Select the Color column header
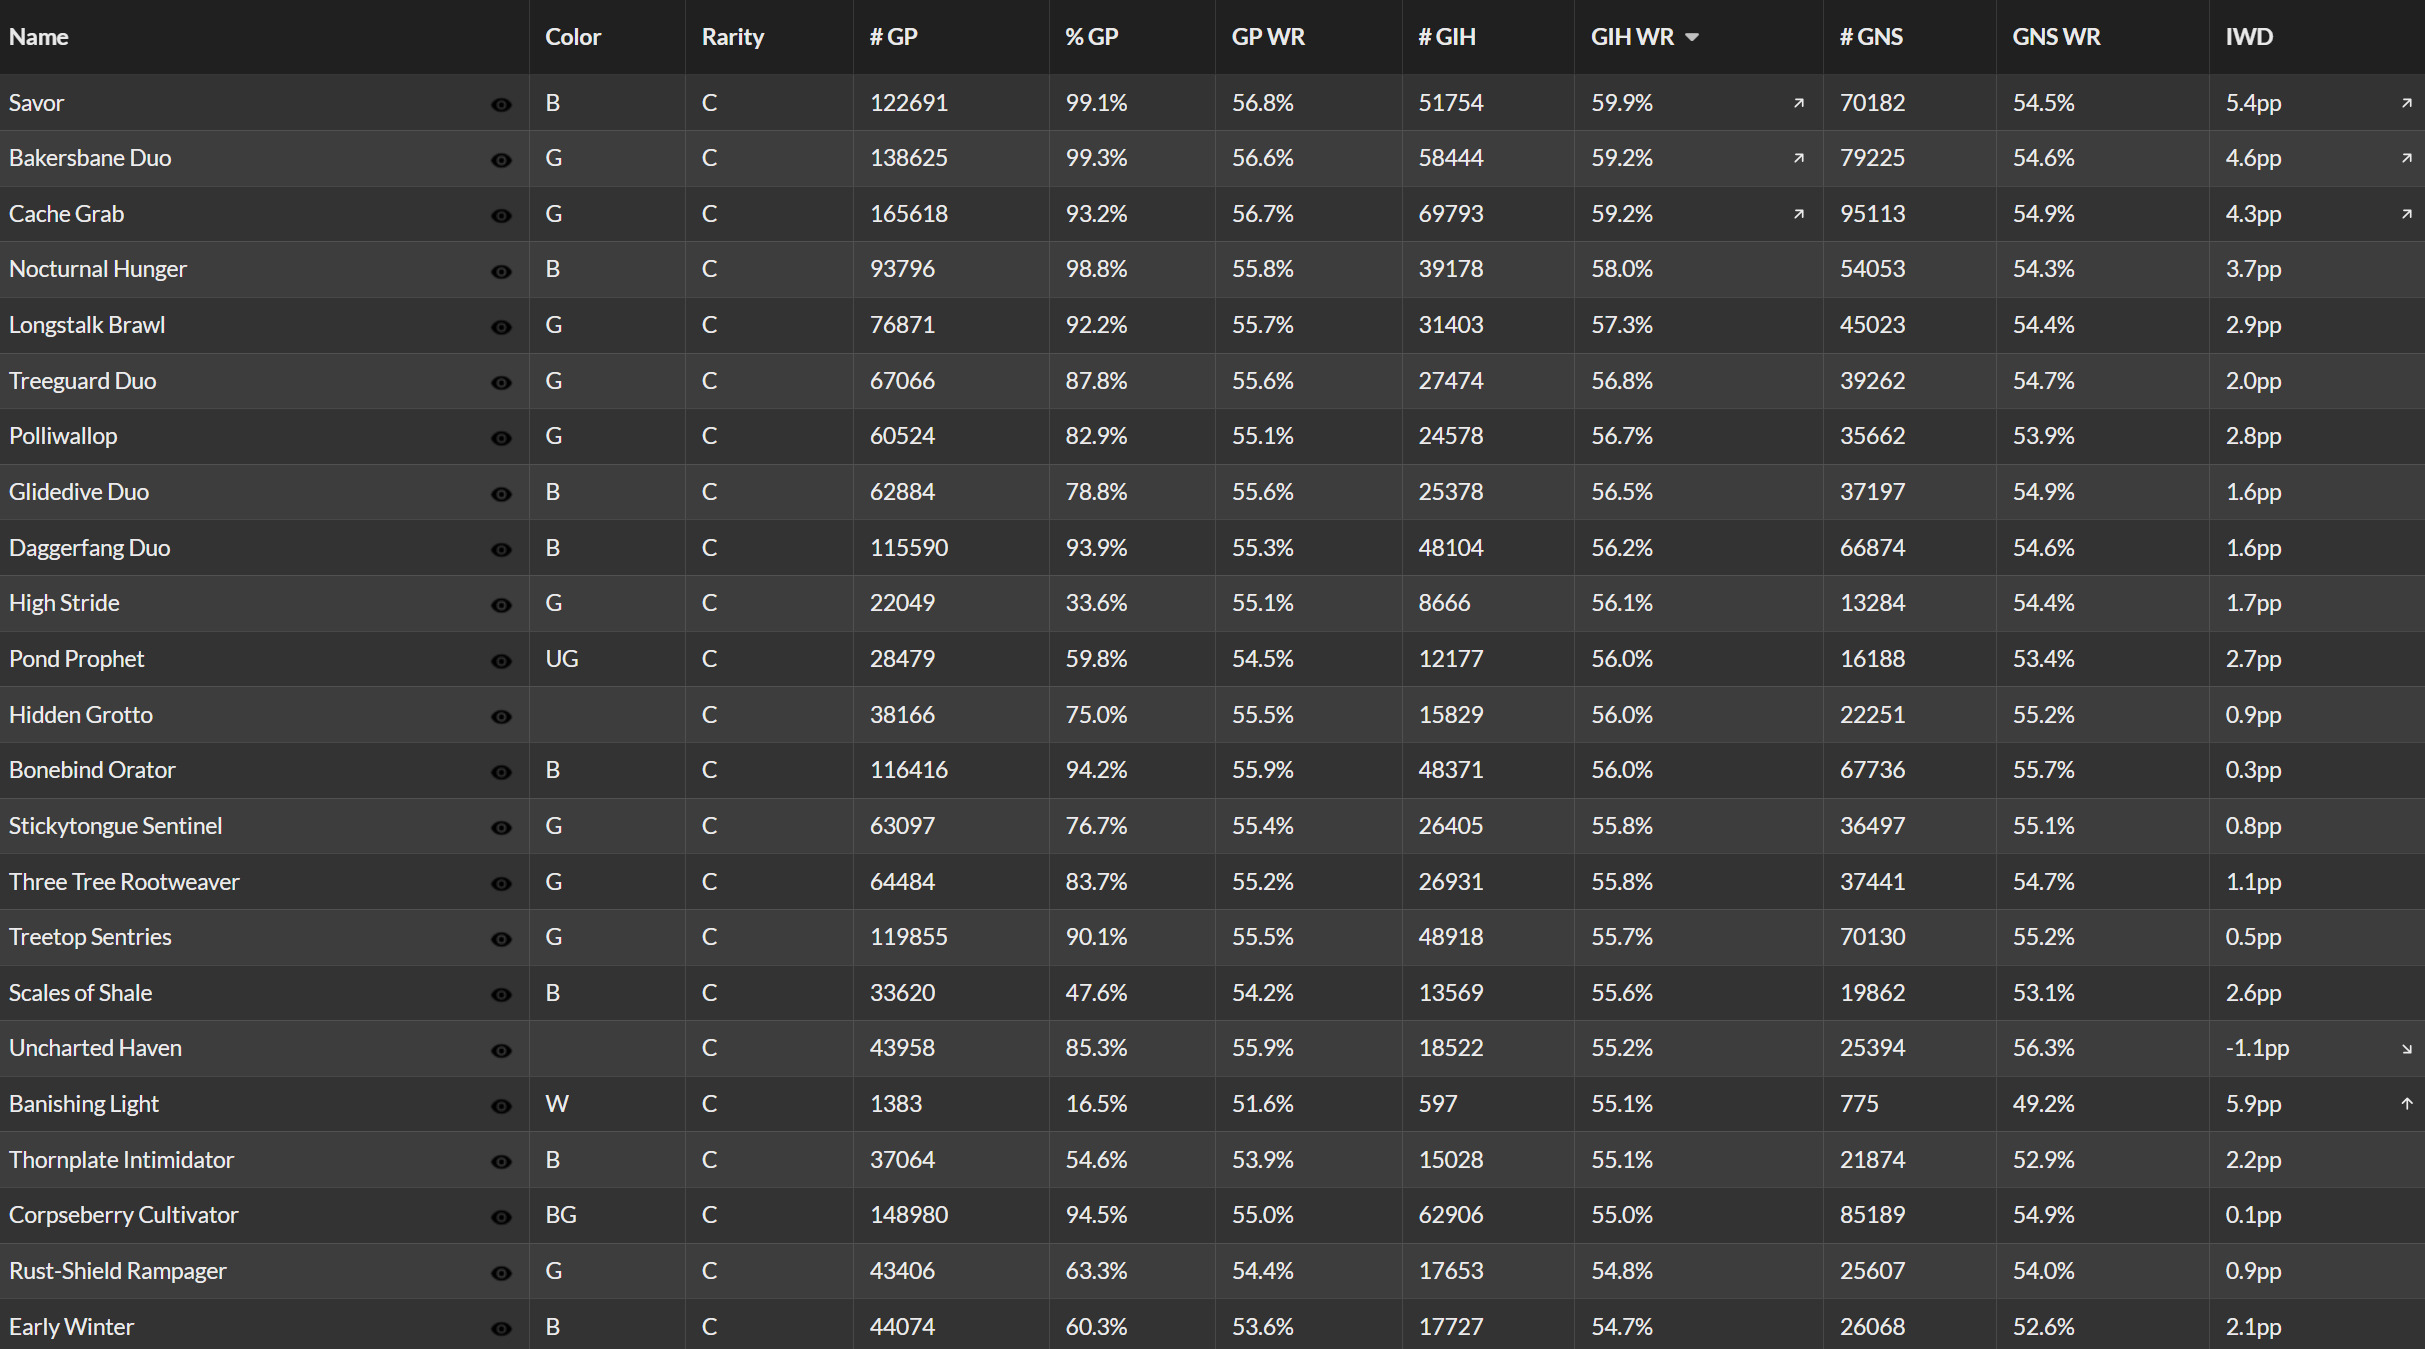 coord(573,37)
